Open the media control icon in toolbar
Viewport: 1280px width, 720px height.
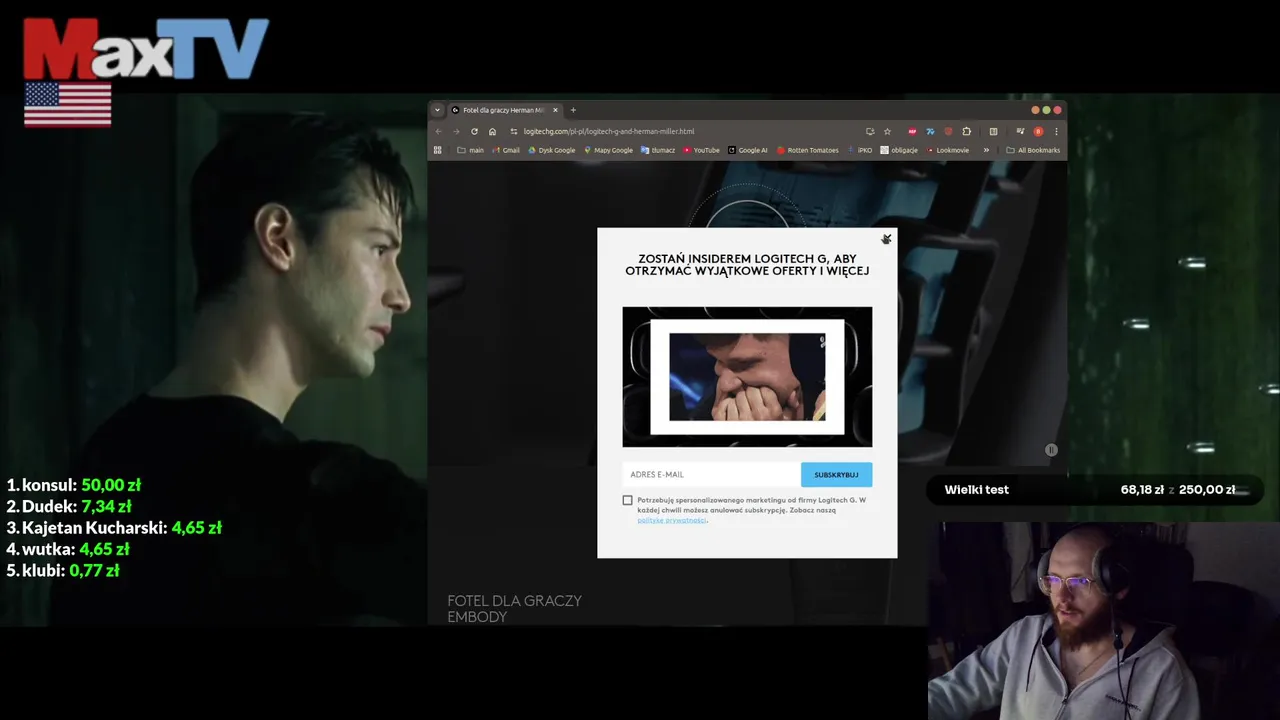pyautogui.click(x=1020, y=131)
